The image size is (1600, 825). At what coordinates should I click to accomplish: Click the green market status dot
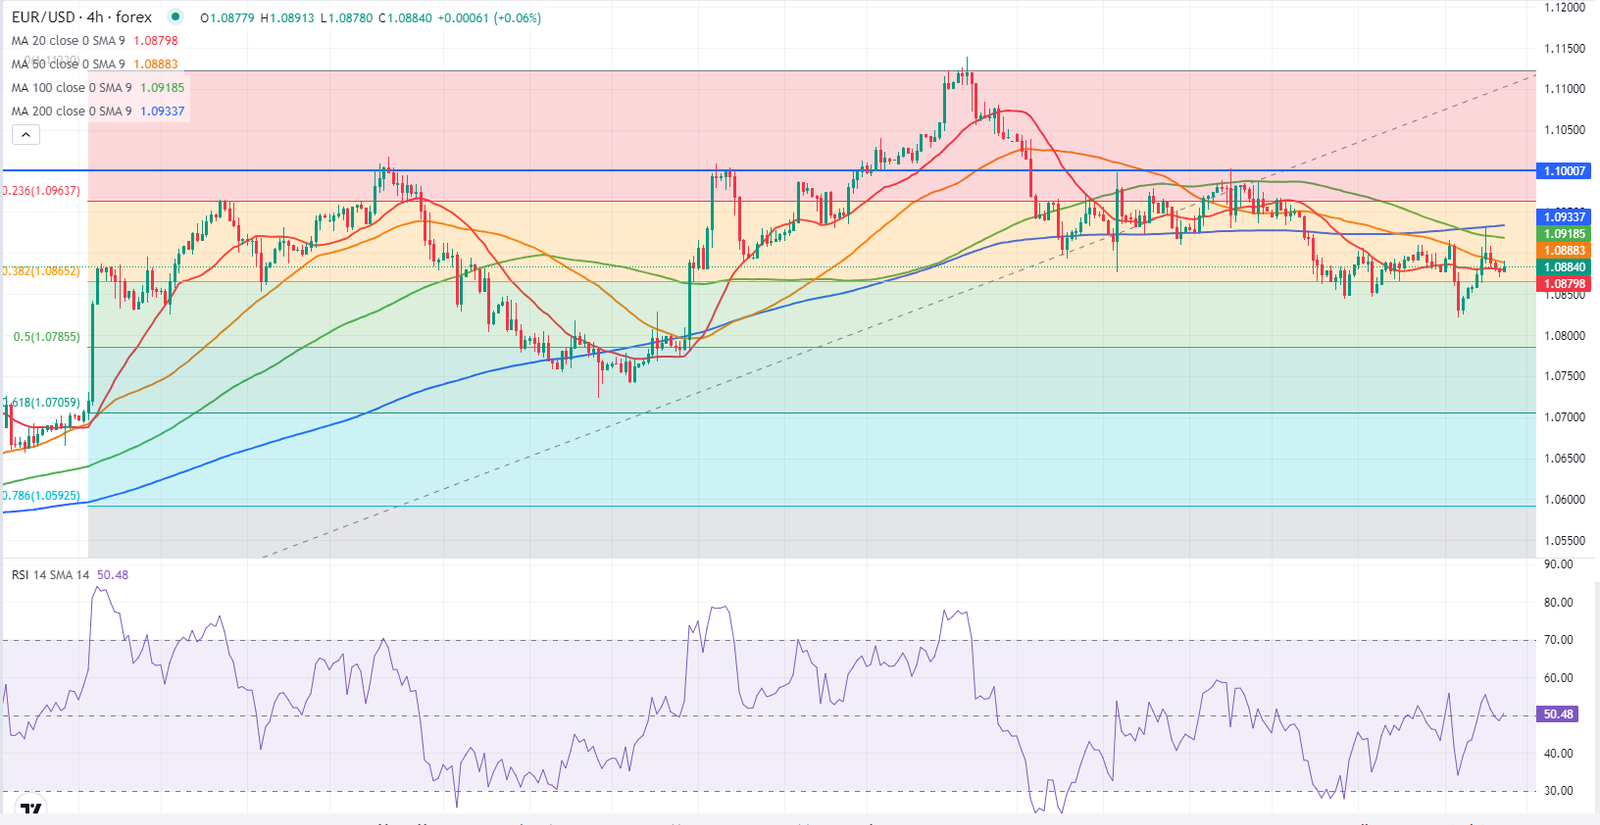(176, 17)
